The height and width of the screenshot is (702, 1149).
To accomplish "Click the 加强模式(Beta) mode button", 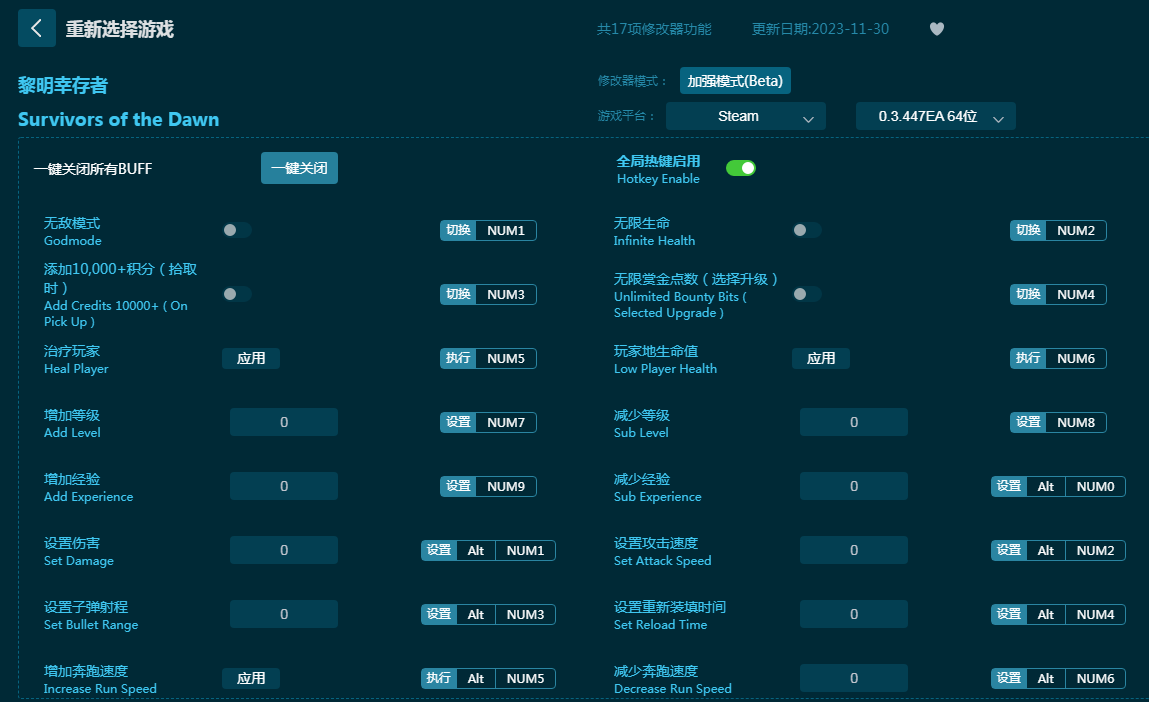I will [x=735, y=81].
